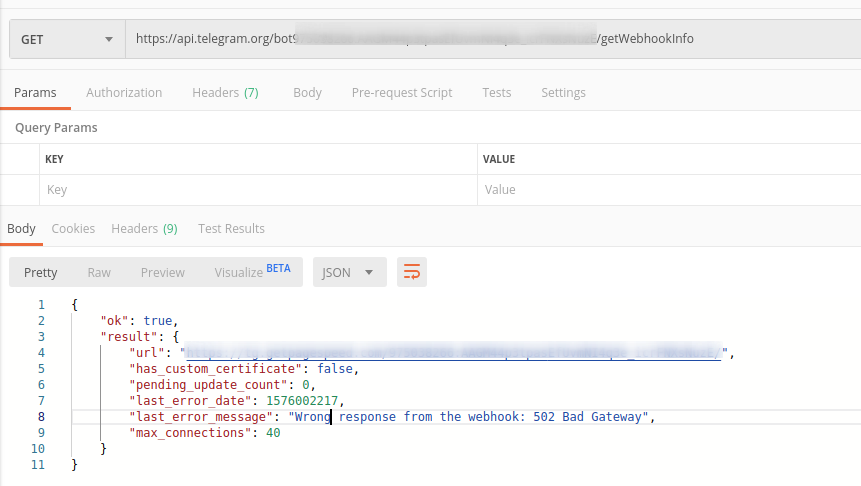This screenshot has width=861, height=486.
Task: Switch to the Params request tab
Action: [x=35, y=92]
